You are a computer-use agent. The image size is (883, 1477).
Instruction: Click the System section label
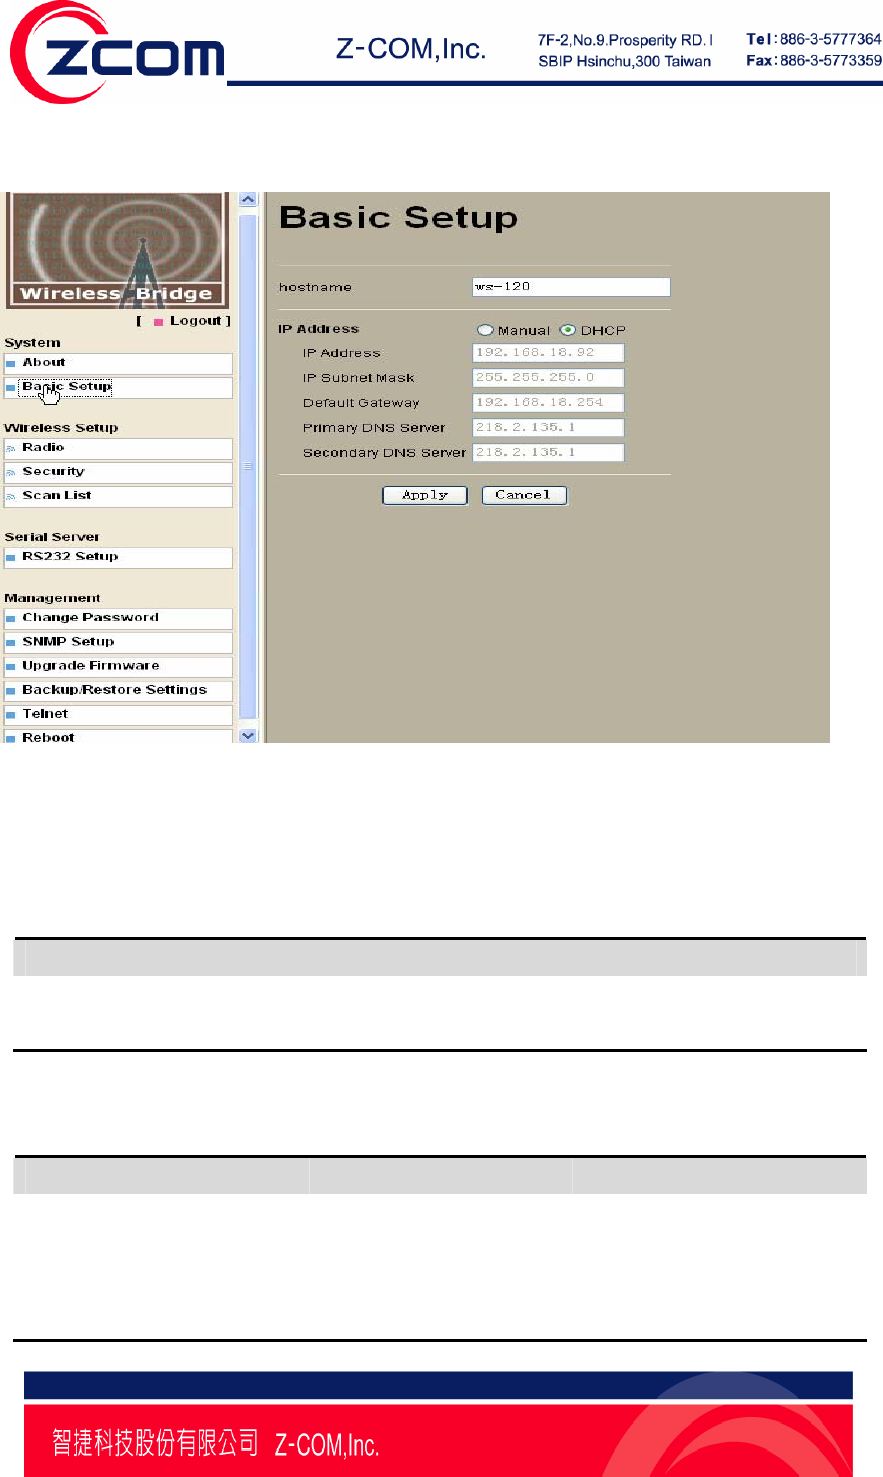point(32,343)
